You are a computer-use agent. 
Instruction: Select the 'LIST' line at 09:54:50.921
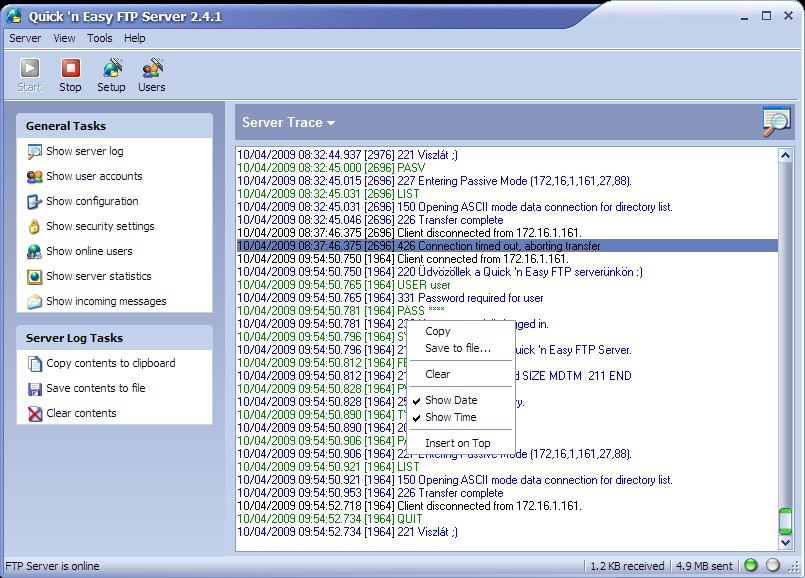click(x=329, y=467)
